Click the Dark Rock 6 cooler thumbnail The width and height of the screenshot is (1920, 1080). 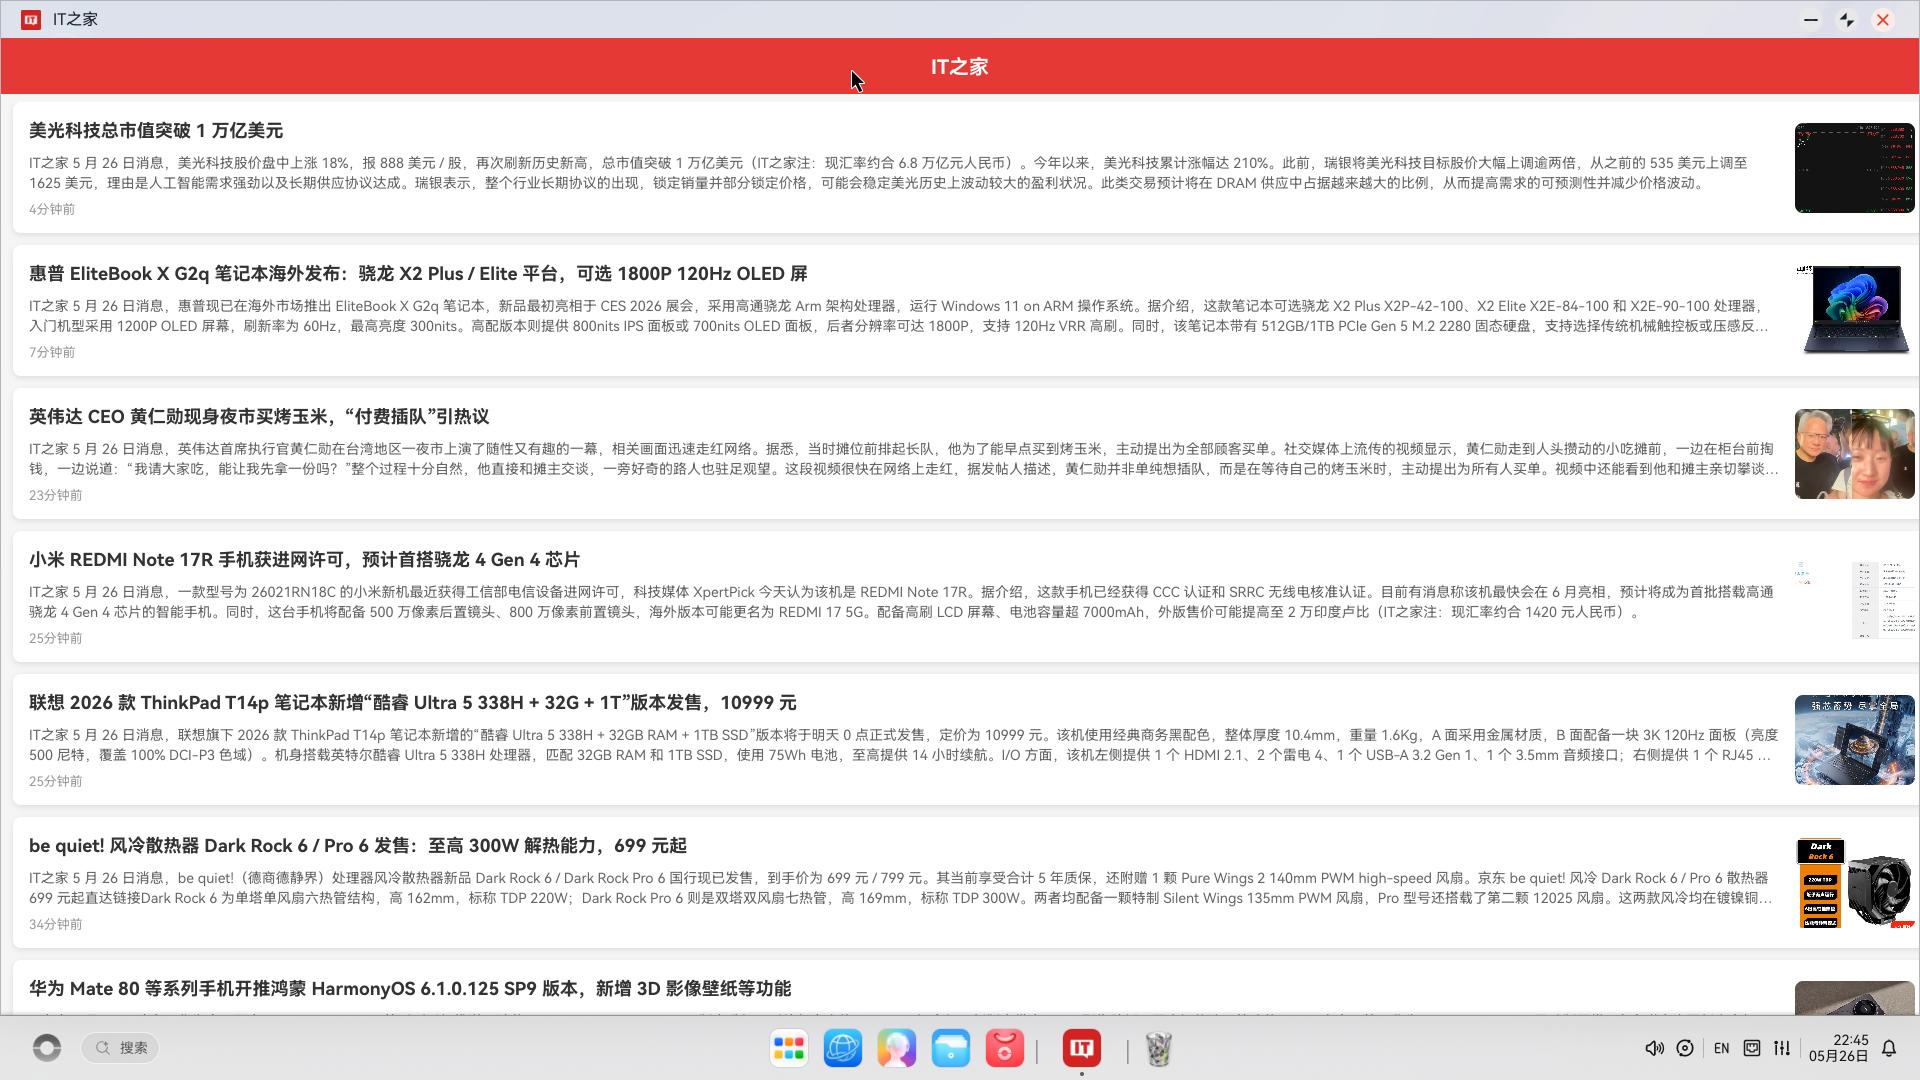click(x=1854, y=883)
